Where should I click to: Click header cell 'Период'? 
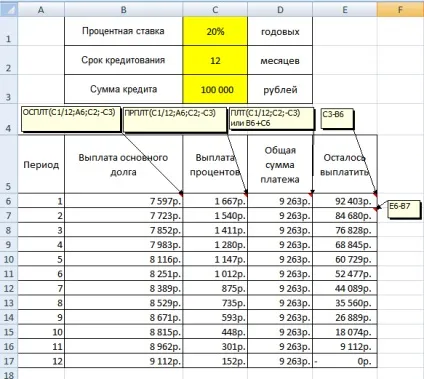pos(41,164)
